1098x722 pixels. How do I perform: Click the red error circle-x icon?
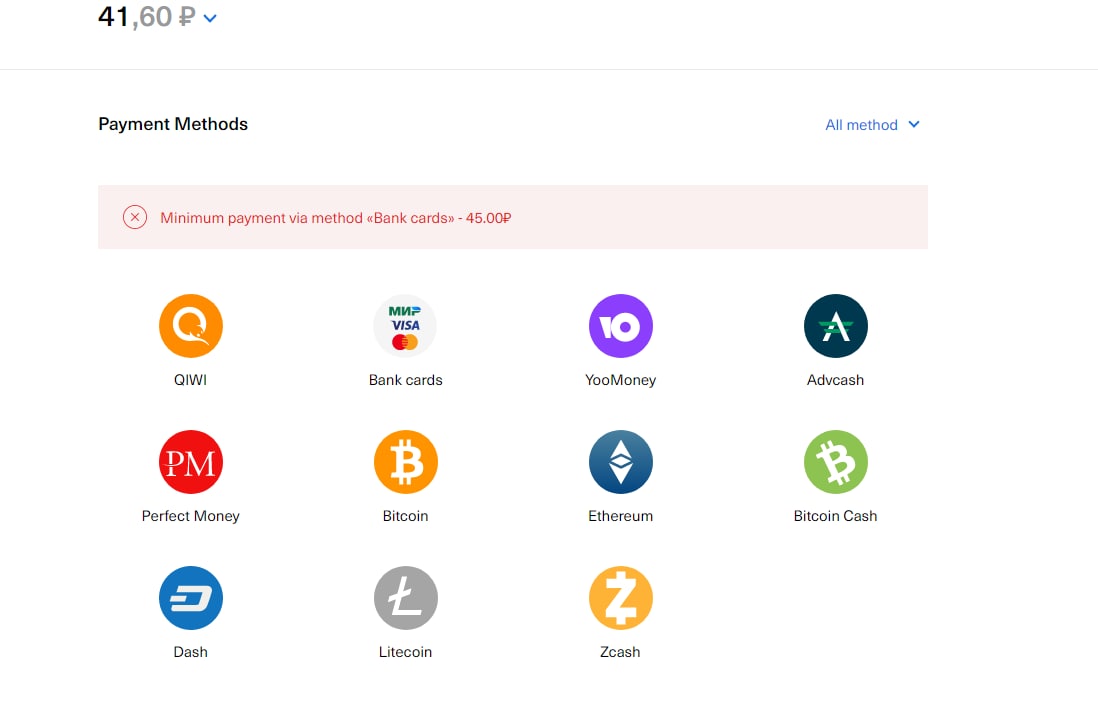coord(134,217)
